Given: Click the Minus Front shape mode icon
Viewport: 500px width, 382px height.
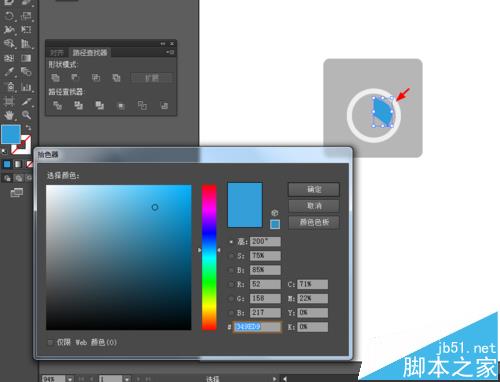Looking at the screenshot, I should click(x=75, y=78).
